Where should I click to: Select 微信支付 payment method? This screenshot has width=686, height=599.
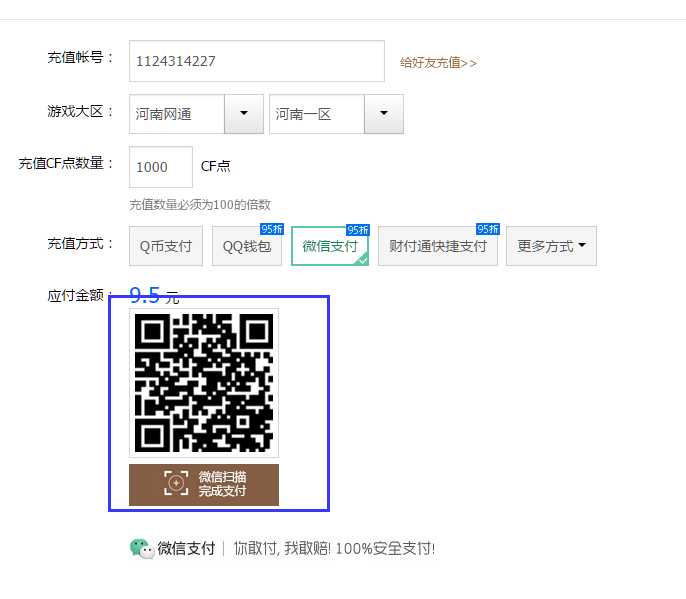pyautogui.click(x=330, y=246)
